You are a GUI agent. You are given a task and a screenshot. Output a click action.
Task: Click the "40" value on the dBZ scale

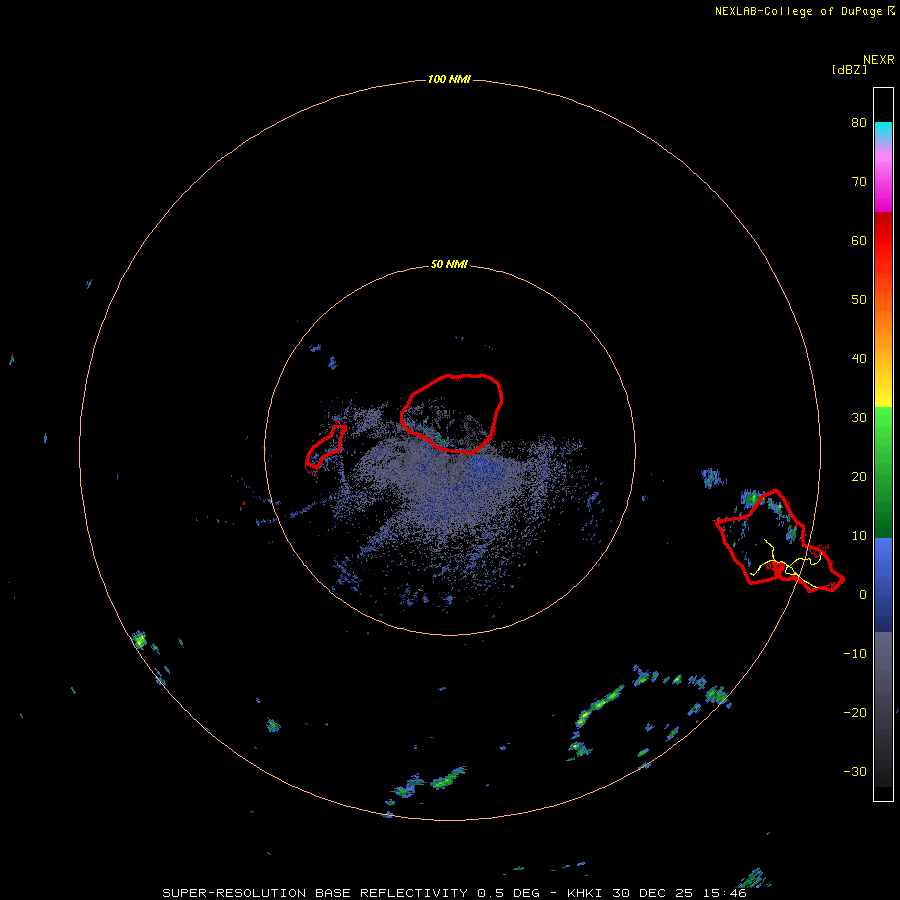click(859, 359)
